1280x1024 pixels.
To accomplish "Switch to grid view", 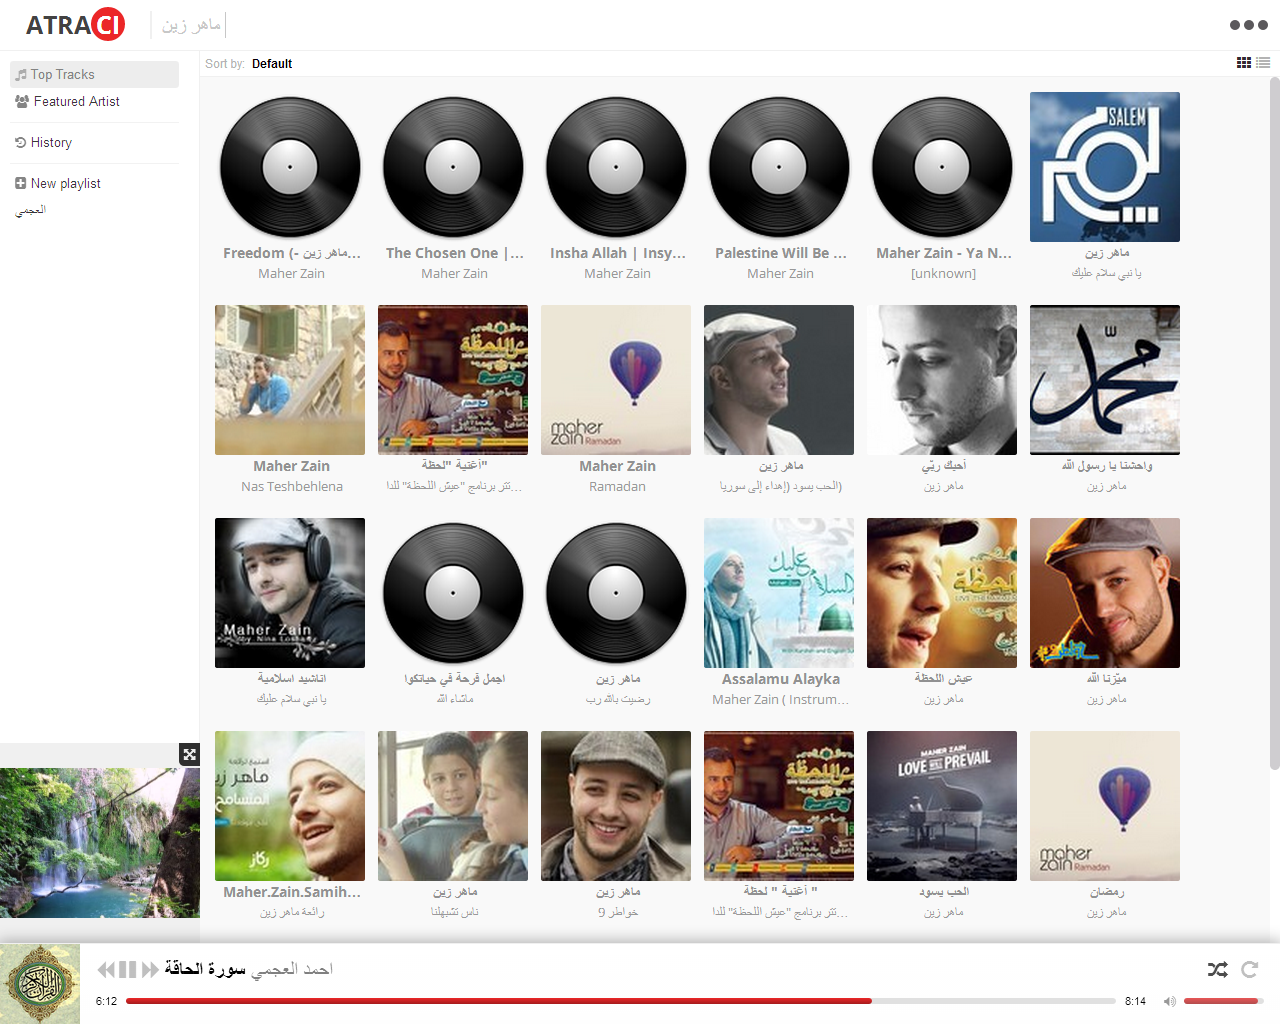I will 1243,63.
